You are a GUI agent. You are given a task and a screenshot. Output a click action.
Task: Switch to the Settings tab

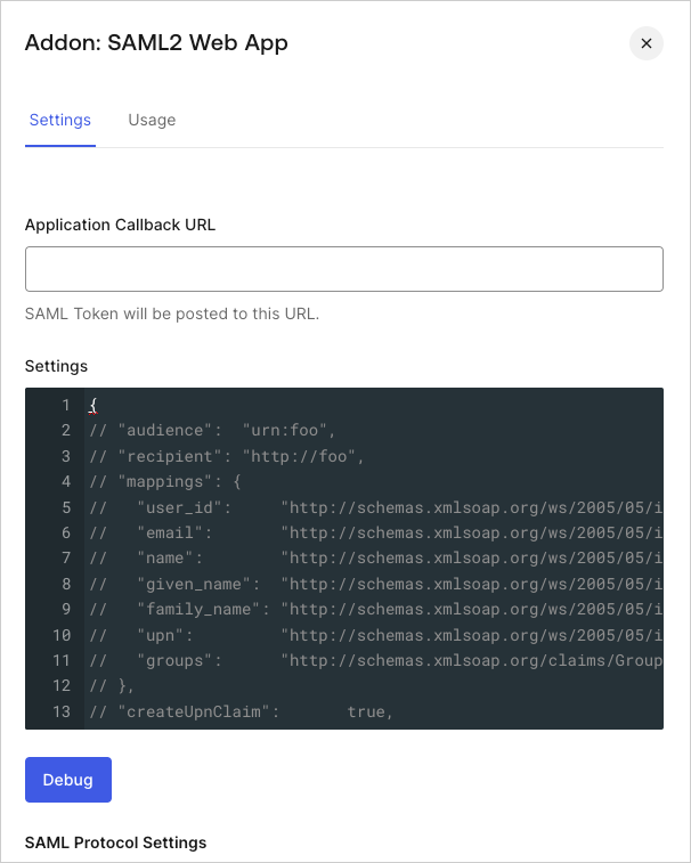60,120
